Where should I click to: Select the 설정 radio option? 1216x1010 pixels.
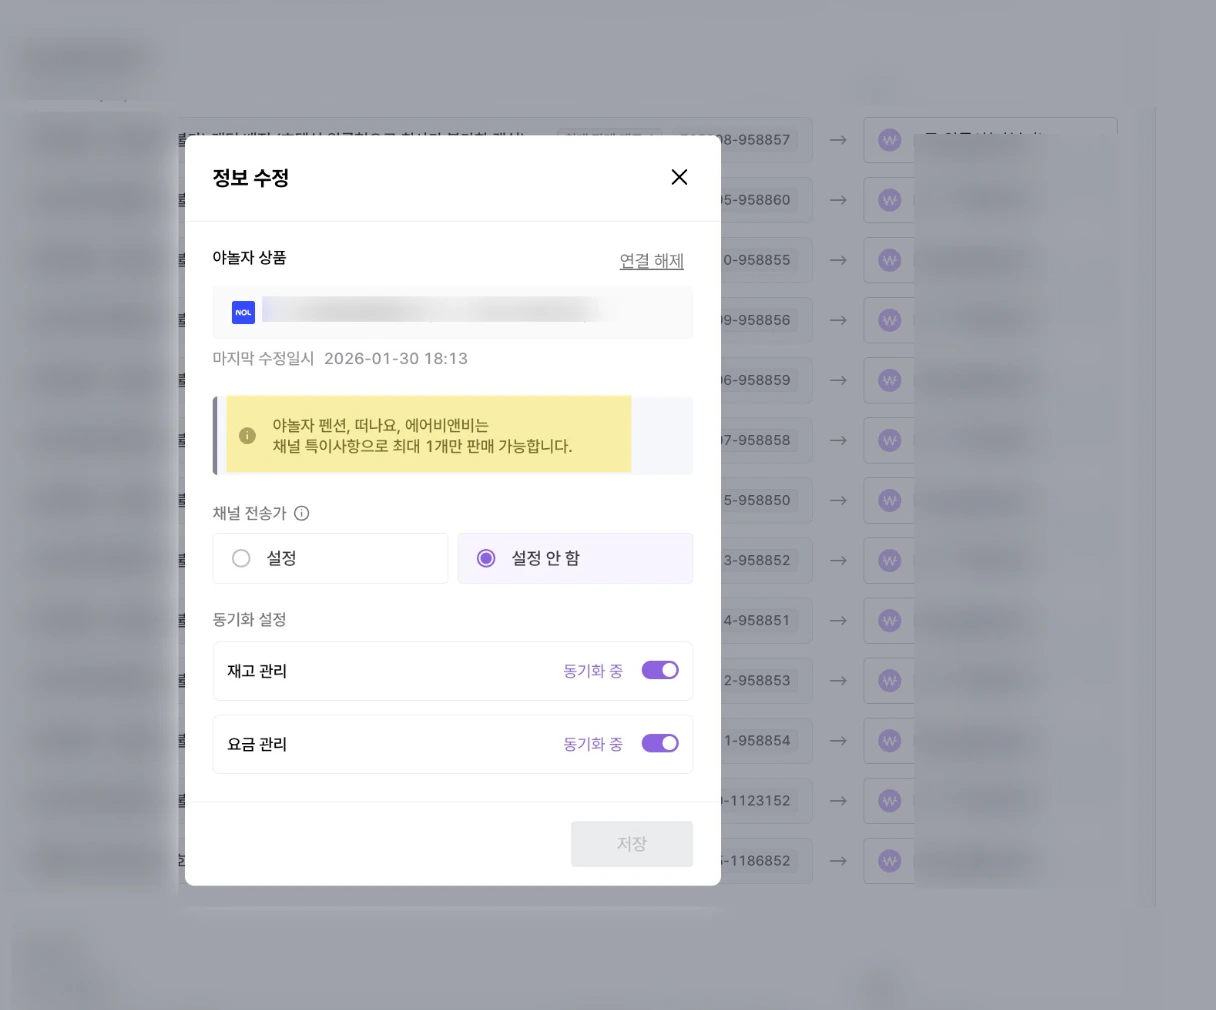point(330,558)
